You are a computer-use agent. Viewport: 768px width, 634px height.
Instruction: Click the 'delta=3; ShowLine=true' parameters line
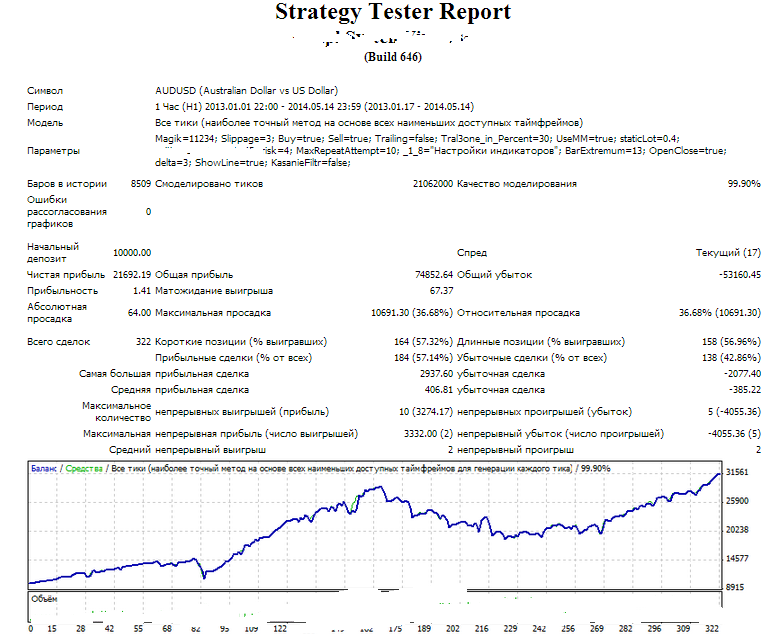pos(253,163)
